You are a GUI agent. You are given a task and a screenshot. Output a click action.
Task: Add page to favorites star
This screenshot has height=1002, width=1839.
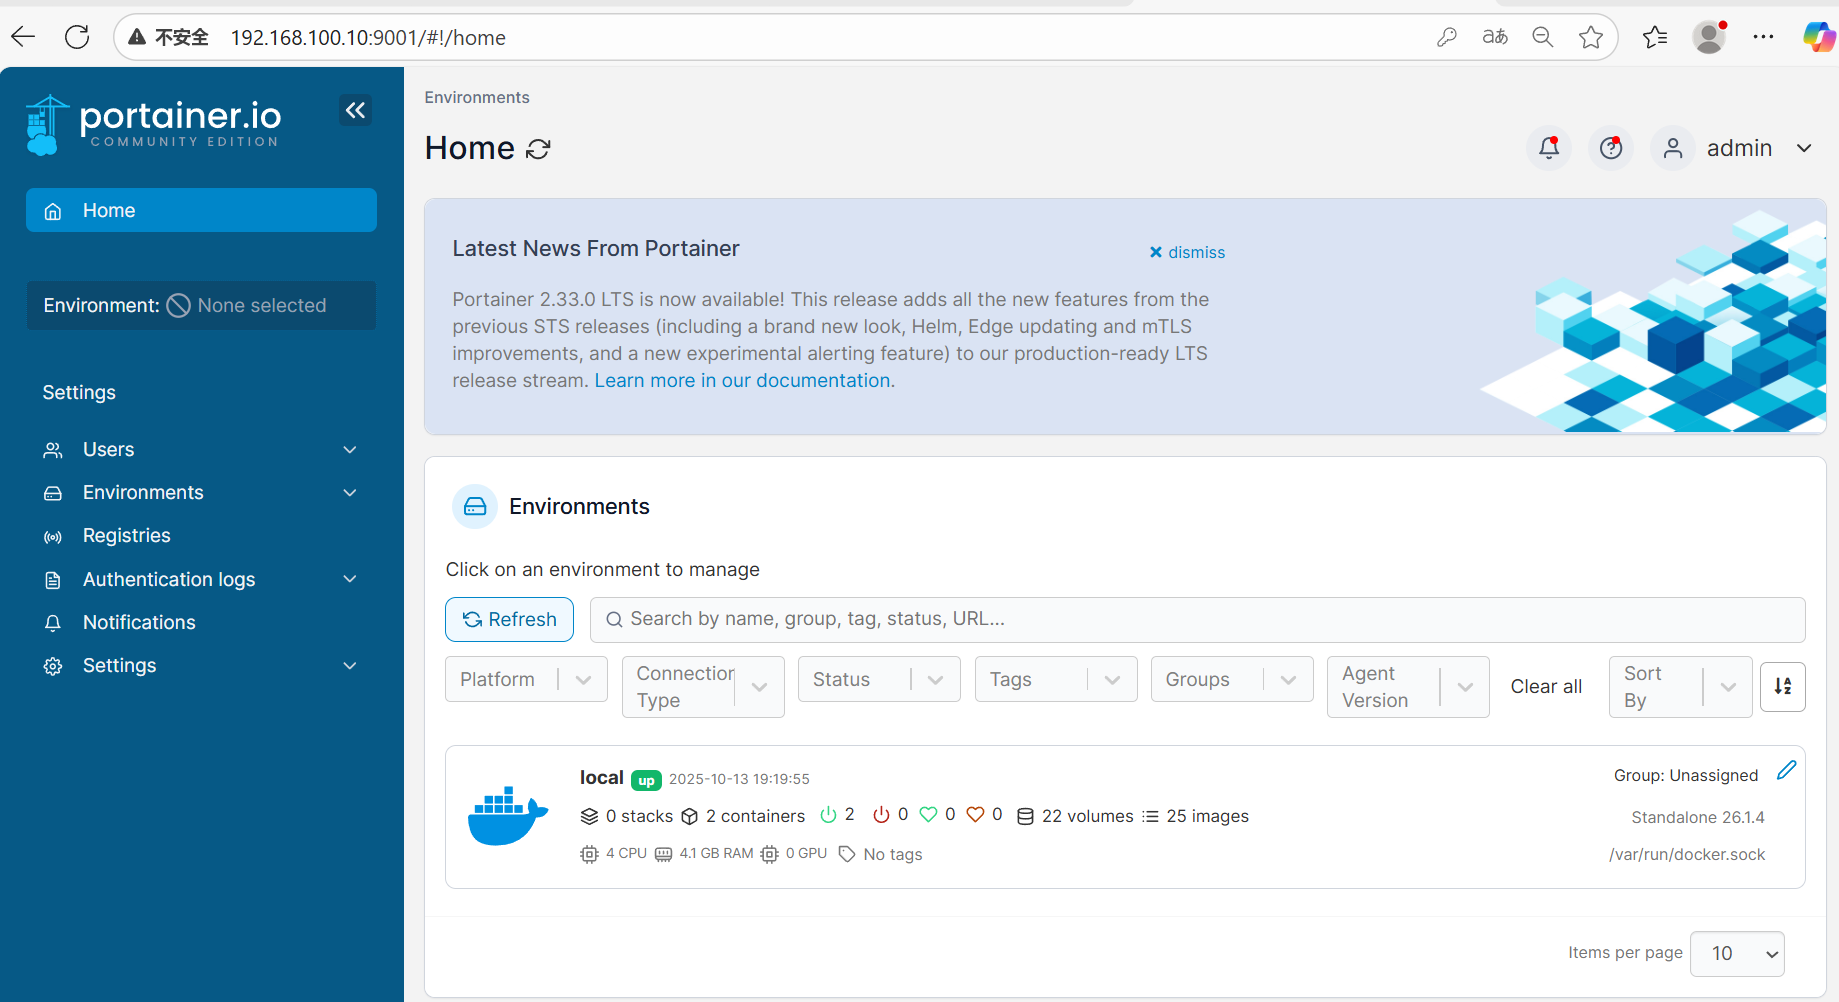point(1591,37)
